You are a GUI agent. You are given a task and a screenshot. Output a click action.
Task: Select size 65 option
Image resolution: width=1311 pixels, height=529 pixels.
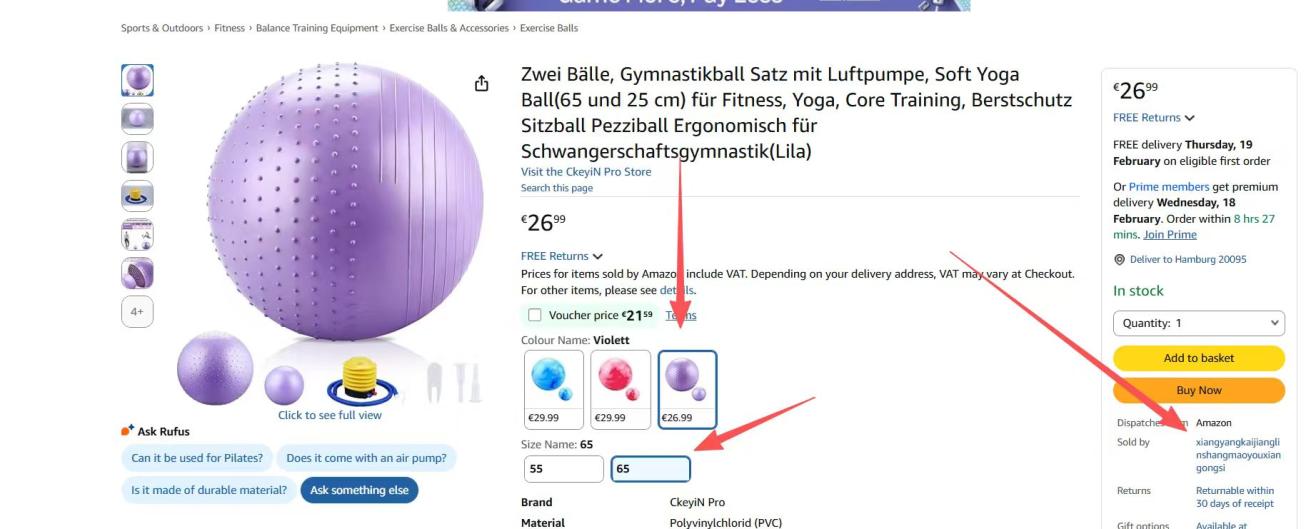point(651,469)
